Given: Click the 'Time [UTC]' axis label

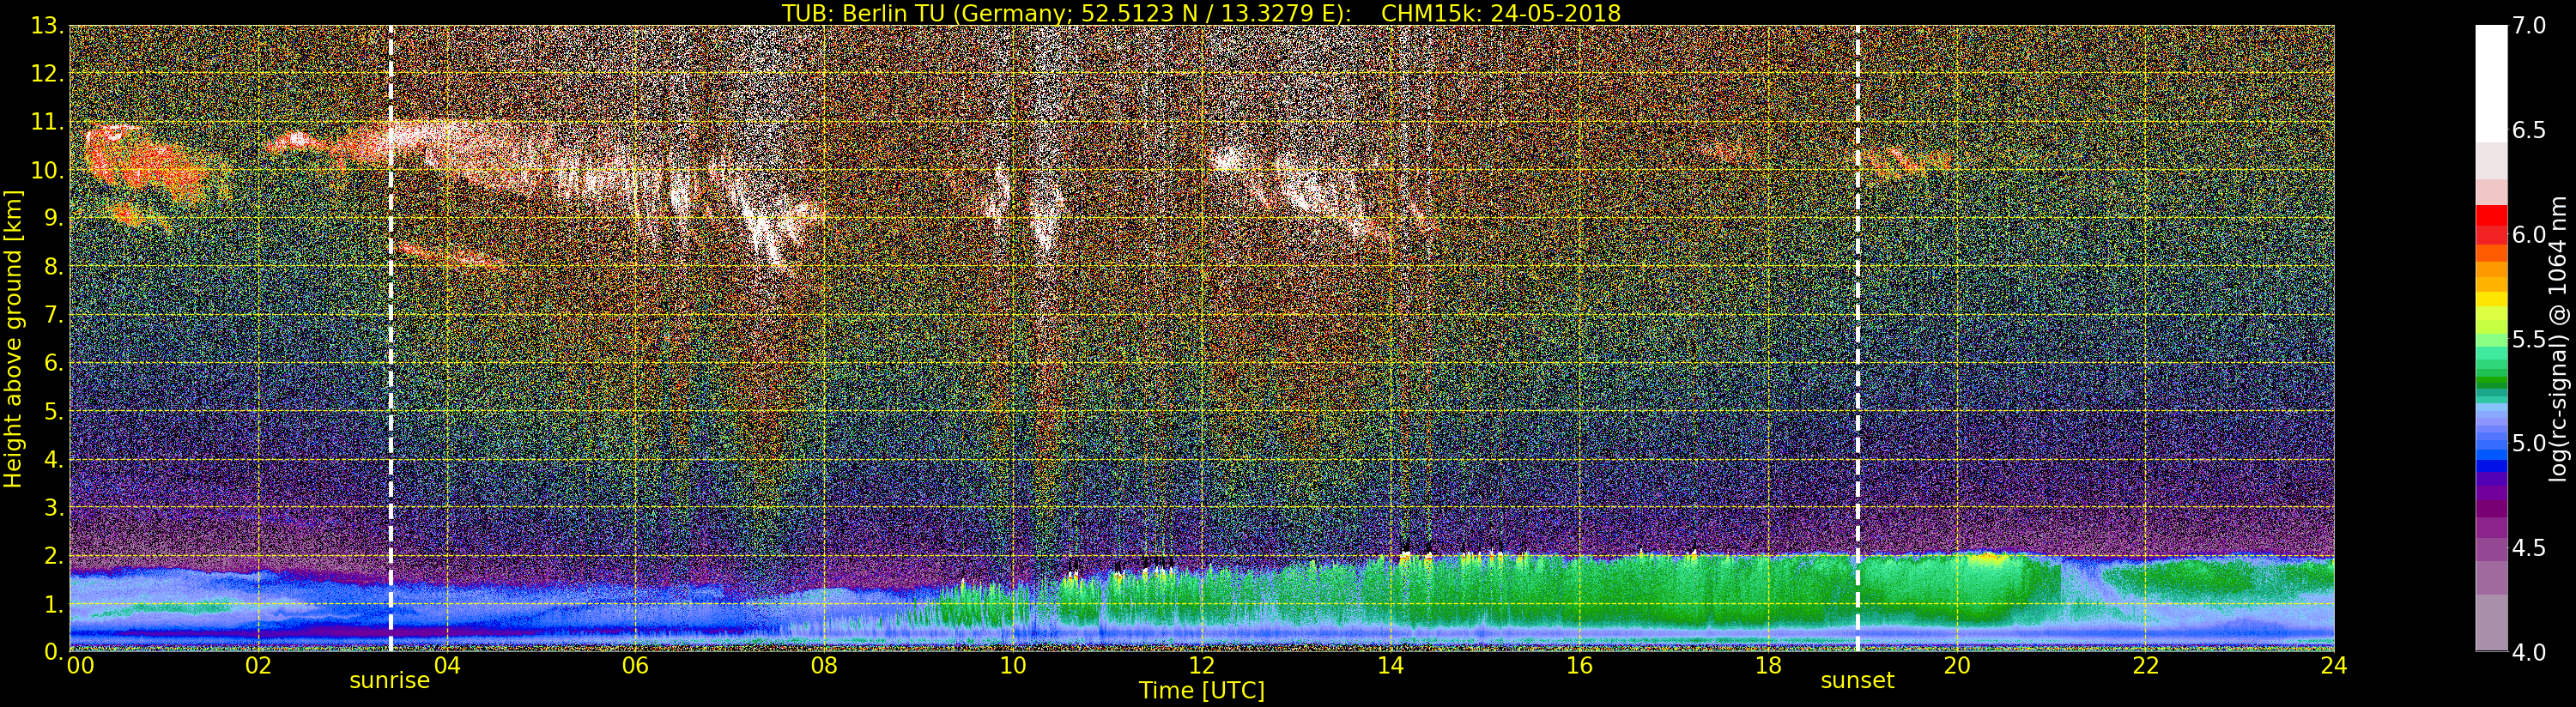Looking at the screenshot, I should [x=1202, y=691].
